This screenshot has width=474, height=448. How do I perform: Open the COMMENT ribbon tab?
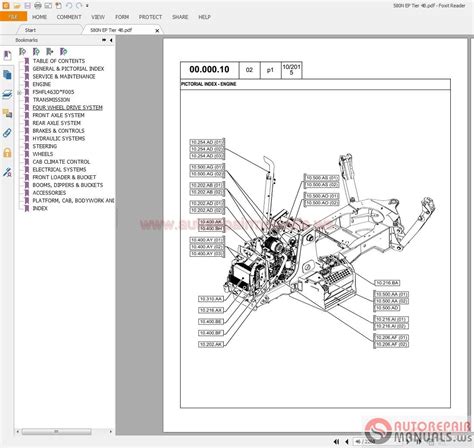point(69,17)
